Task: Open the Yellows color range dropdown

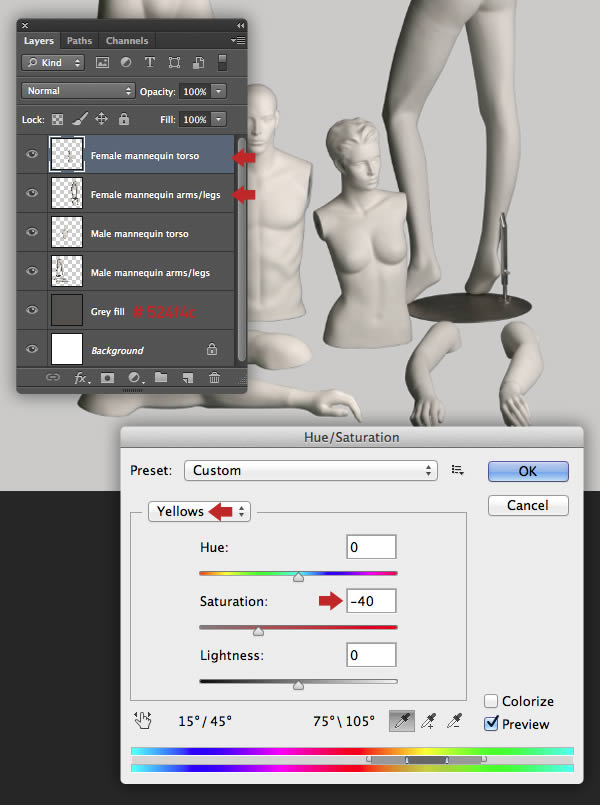Action: coord(199,511)
